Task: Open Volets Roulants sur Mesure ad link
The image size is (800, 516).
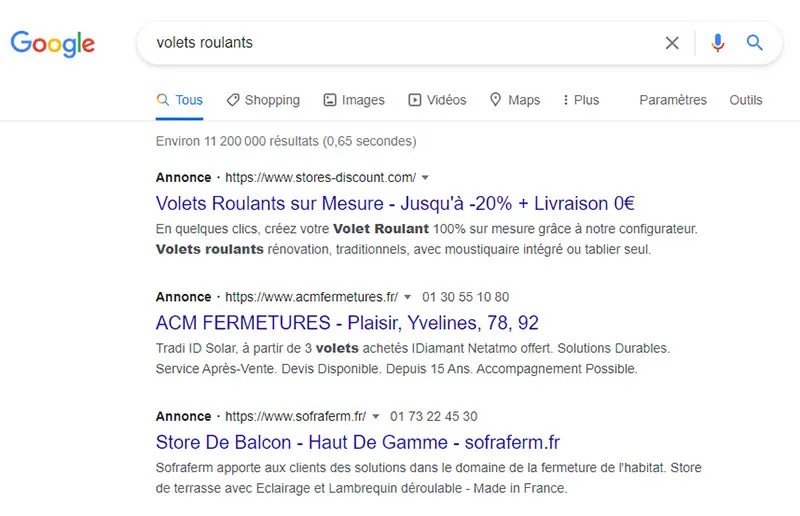Action: coord(395,203)
